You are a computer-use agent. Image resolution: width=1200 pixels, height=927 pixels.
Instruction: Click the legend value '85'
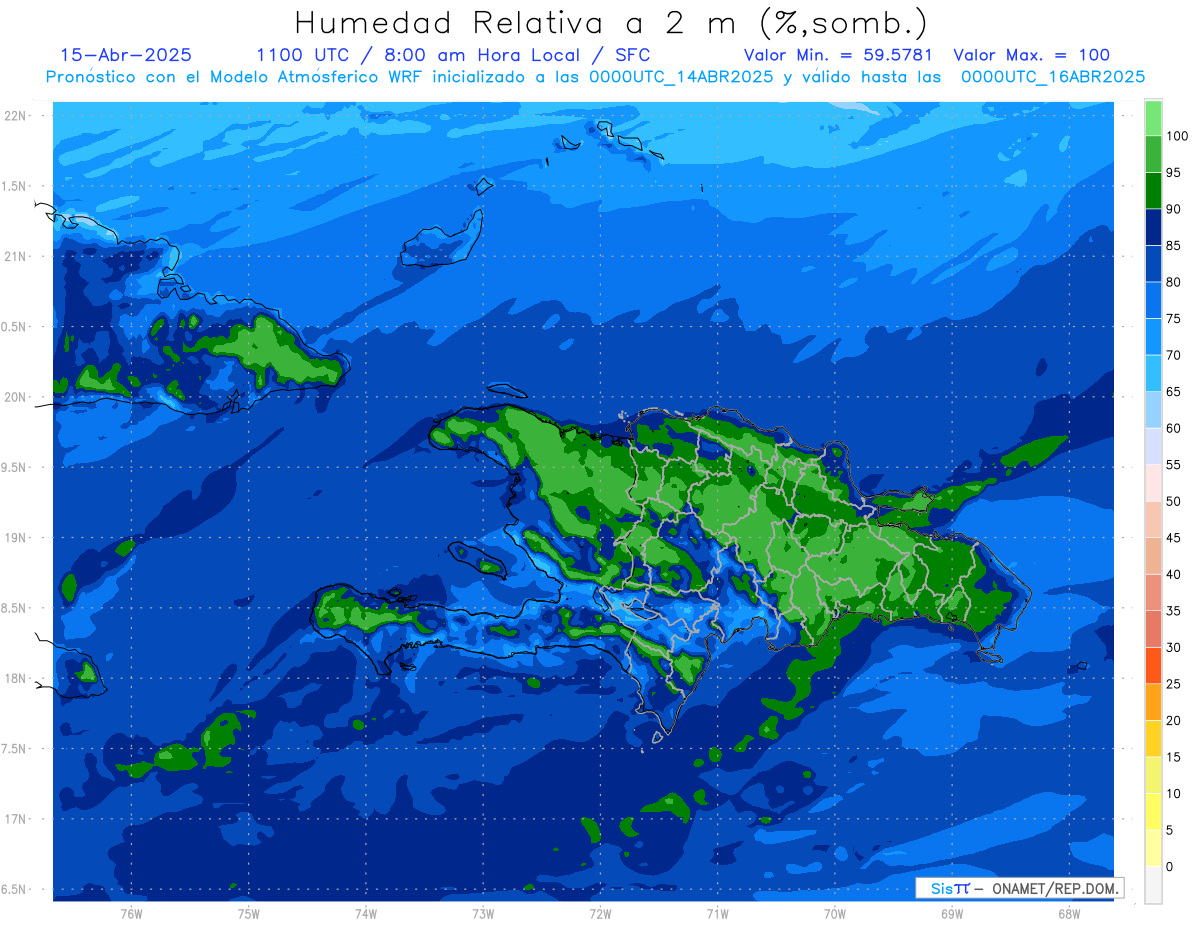(x=1173, y=246)
